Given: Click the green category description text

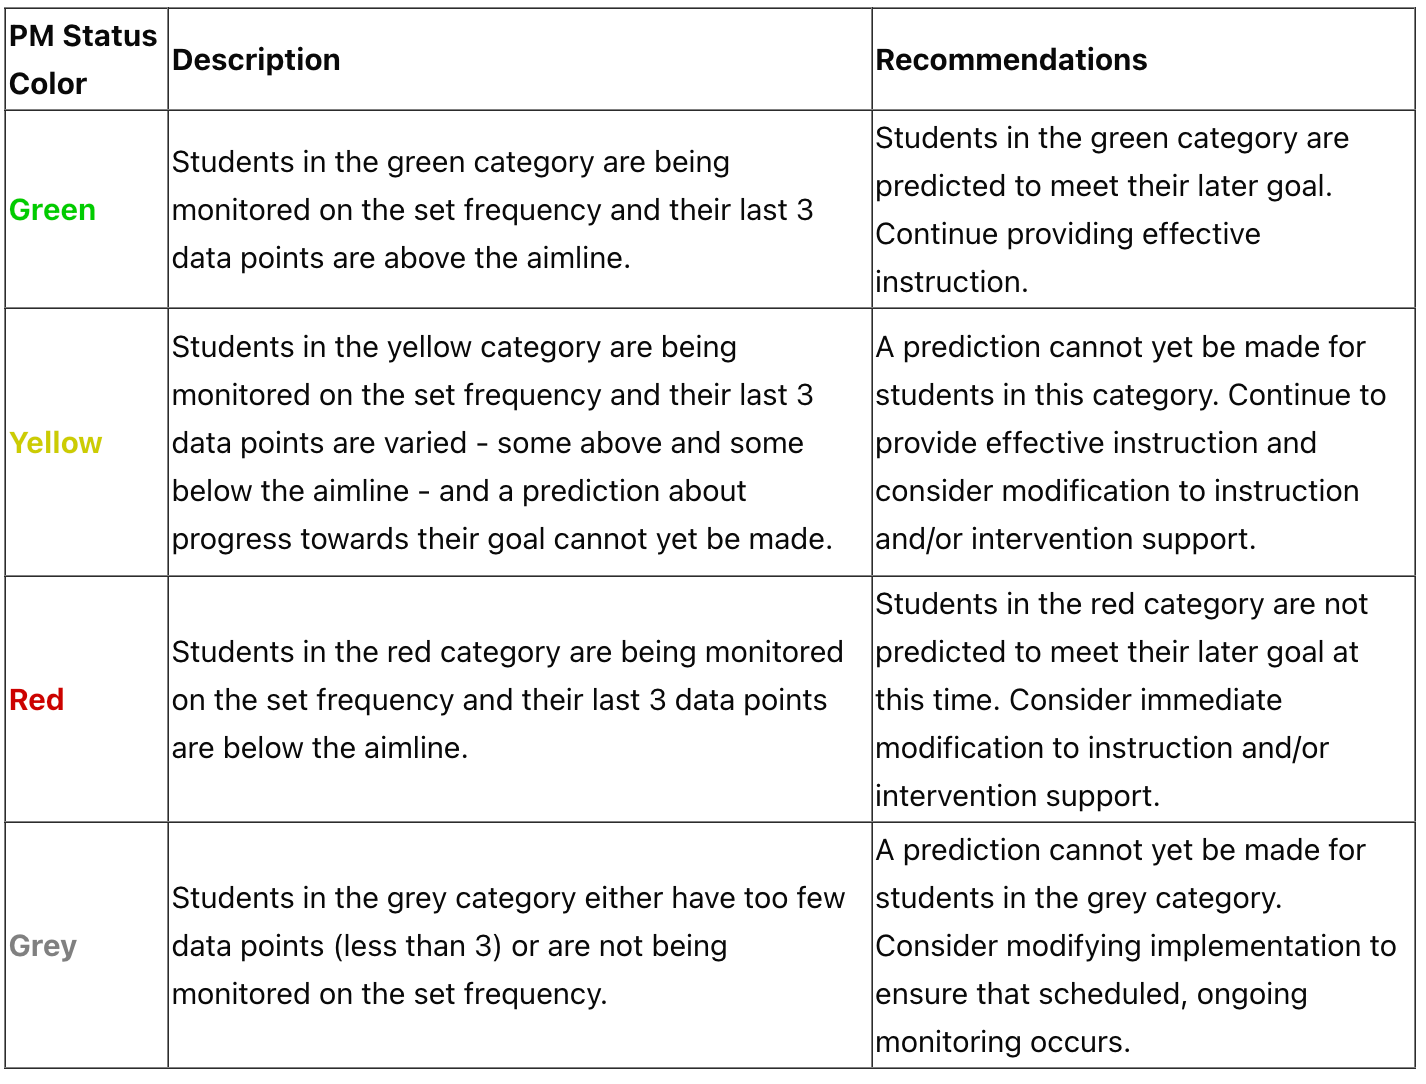Looking at the screenshot, I should [492, 210].
